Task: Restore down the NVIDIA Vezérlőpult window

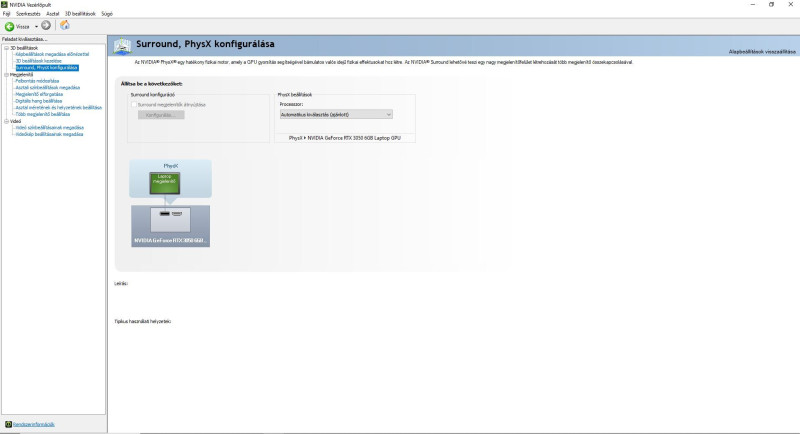Action: pos(771,5)
